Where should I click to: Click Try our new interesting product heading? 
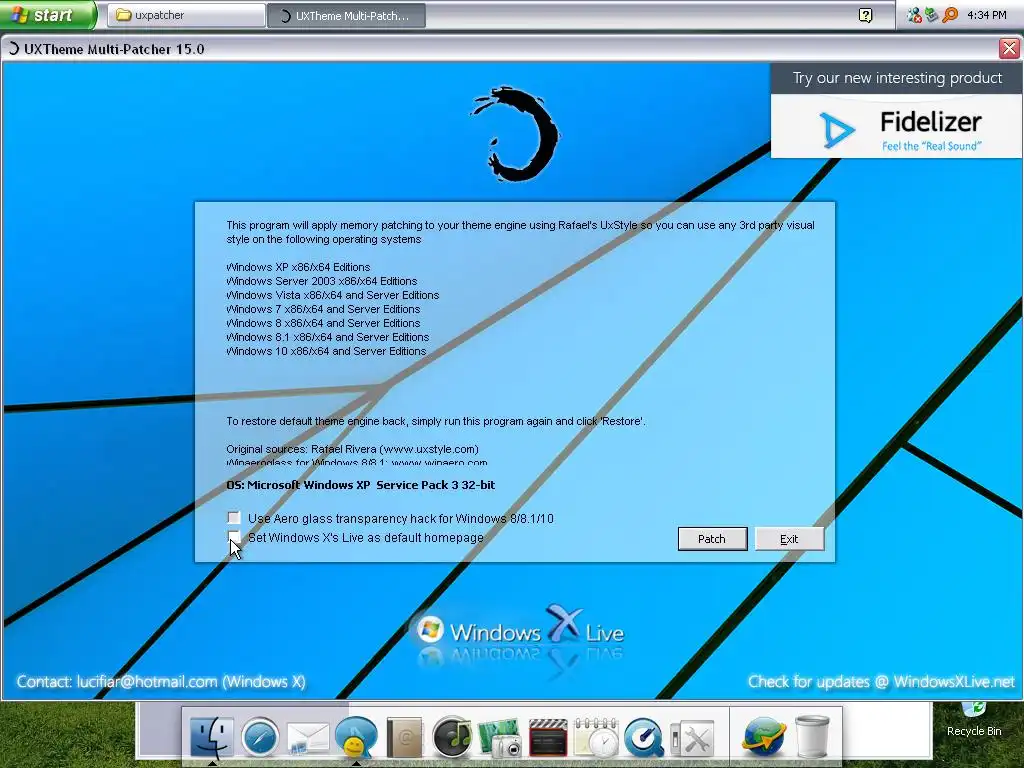tap(897, 78)
